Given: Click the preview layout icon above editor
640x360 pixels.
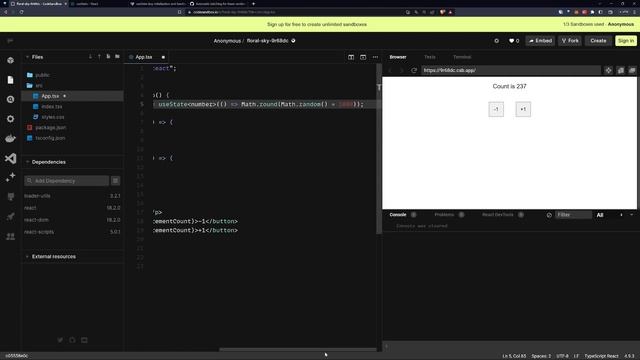Looking at the screenshot, I should (363, 57).
